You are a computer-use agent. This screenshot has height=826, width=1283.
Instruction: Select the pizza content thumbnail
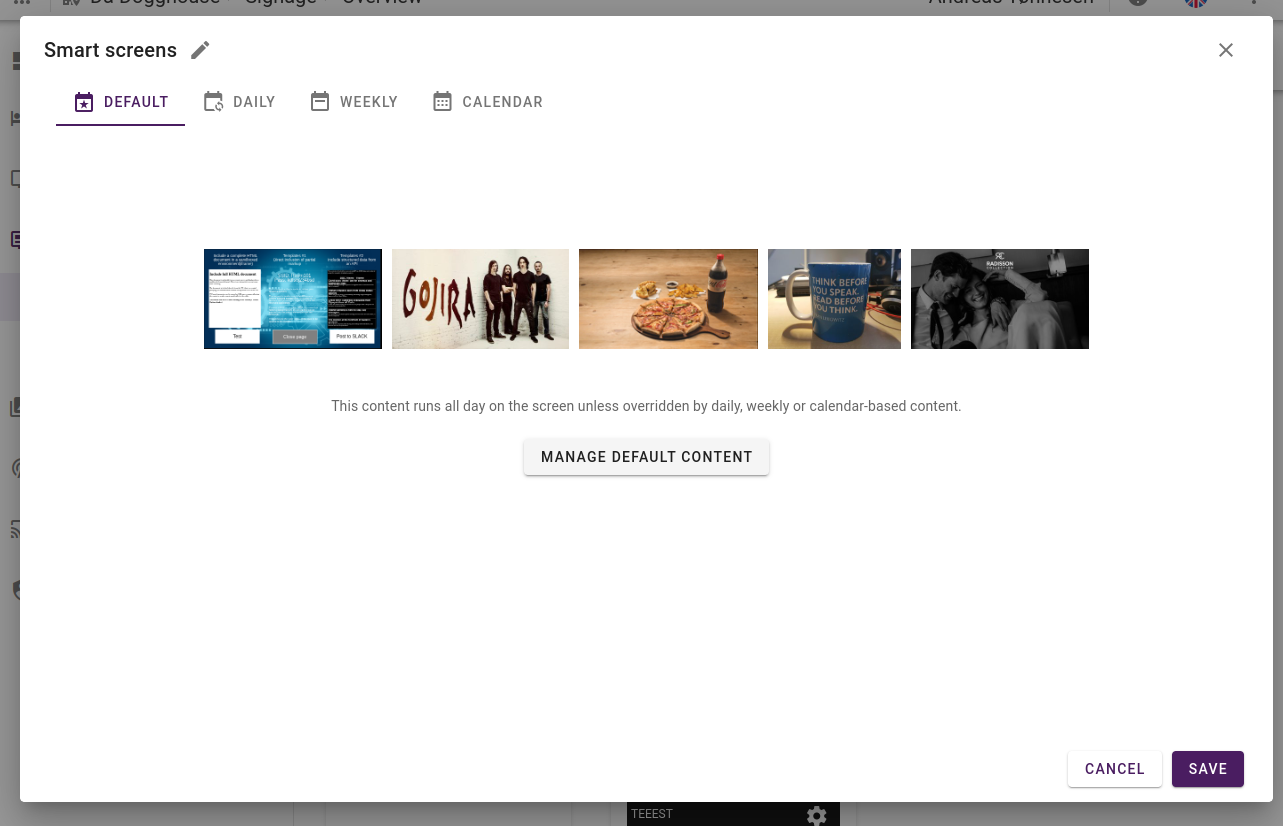click(x=668, y=298)
